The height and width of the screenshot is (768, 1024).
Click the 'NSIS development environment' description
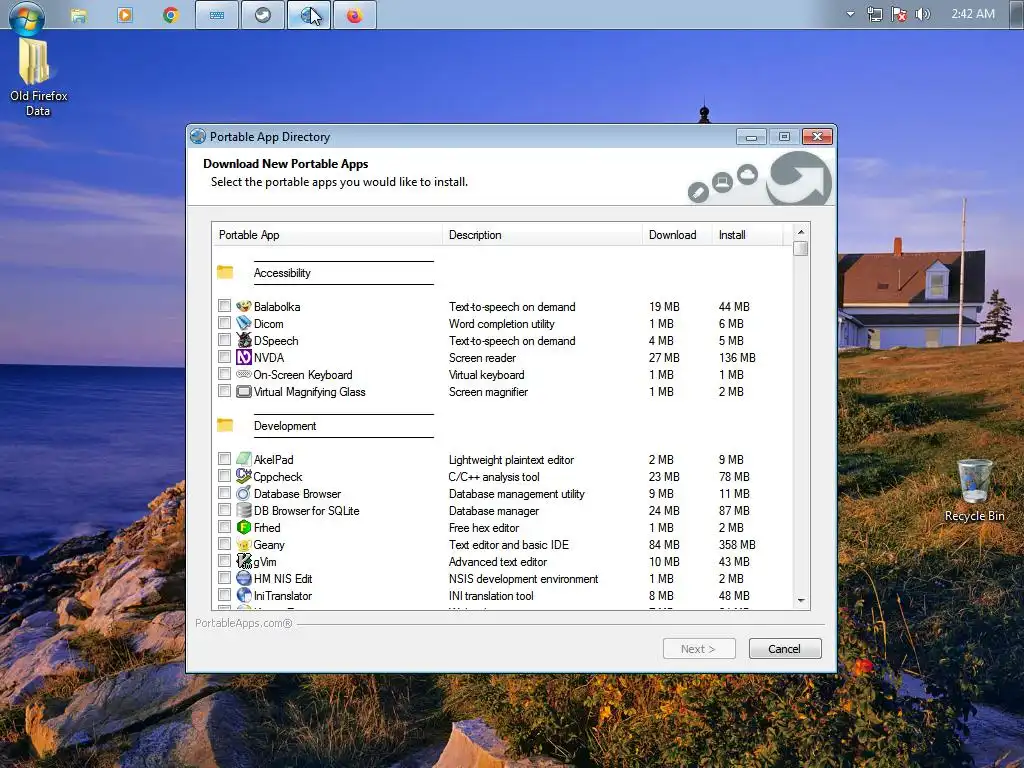point(523,579)
